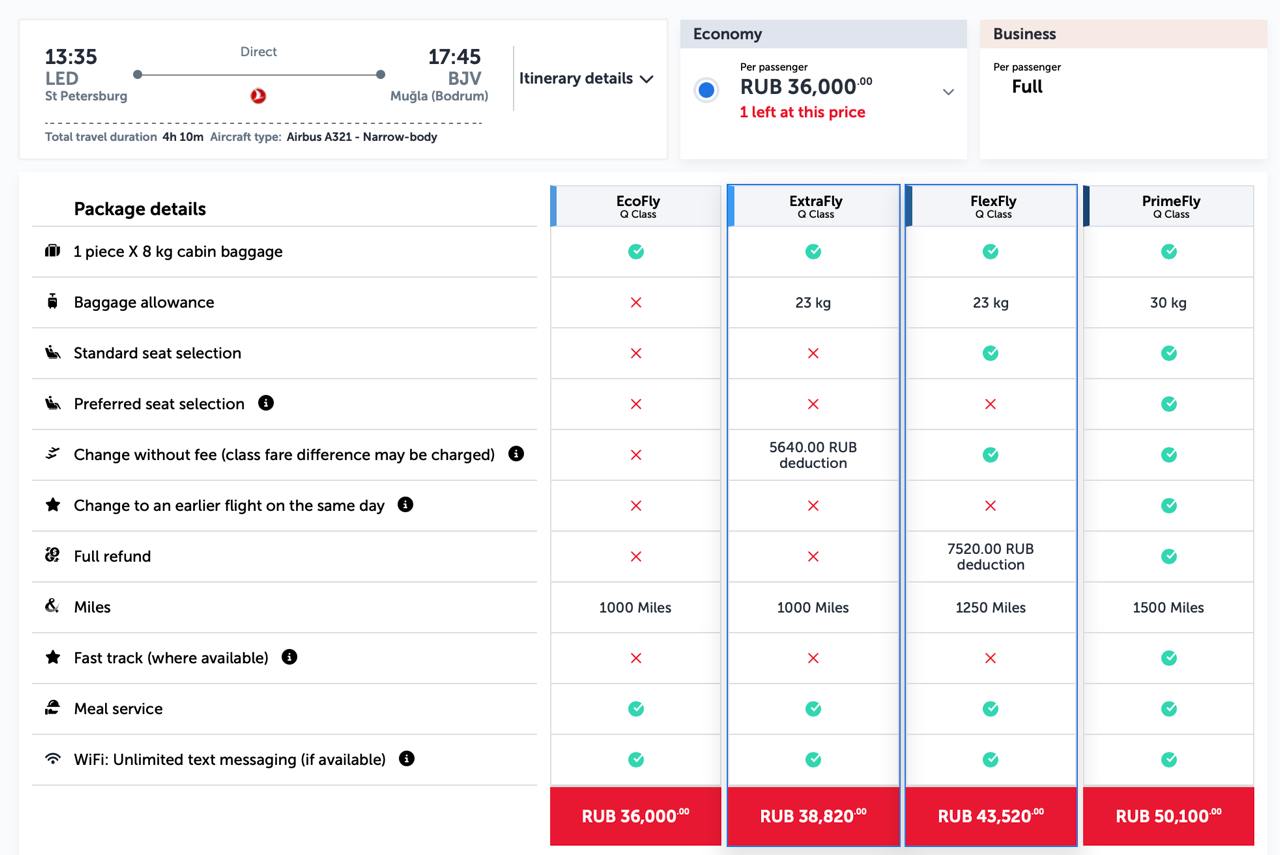Click the RUB 38,820 ExtraFly red button
Screen dimensions: 1280x855
point(813,816)
